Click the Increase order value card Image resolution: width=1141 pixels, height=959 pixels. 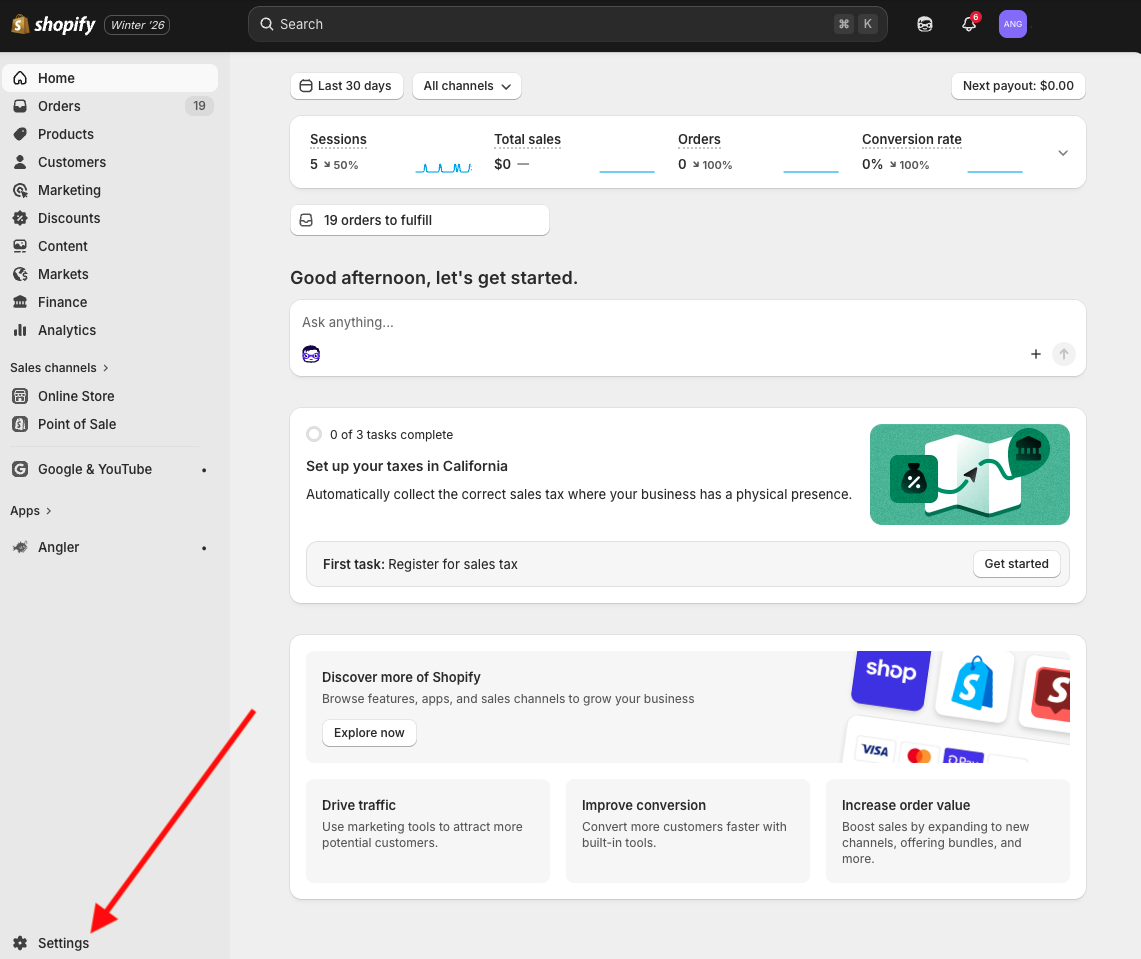click(947, 831)
